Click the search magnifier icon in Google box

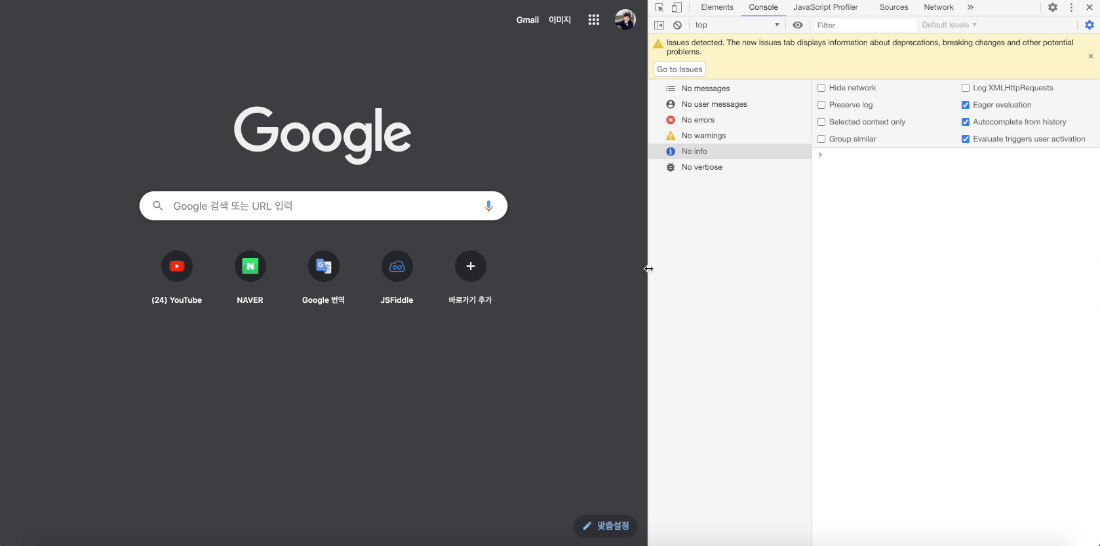click(158, 206)
